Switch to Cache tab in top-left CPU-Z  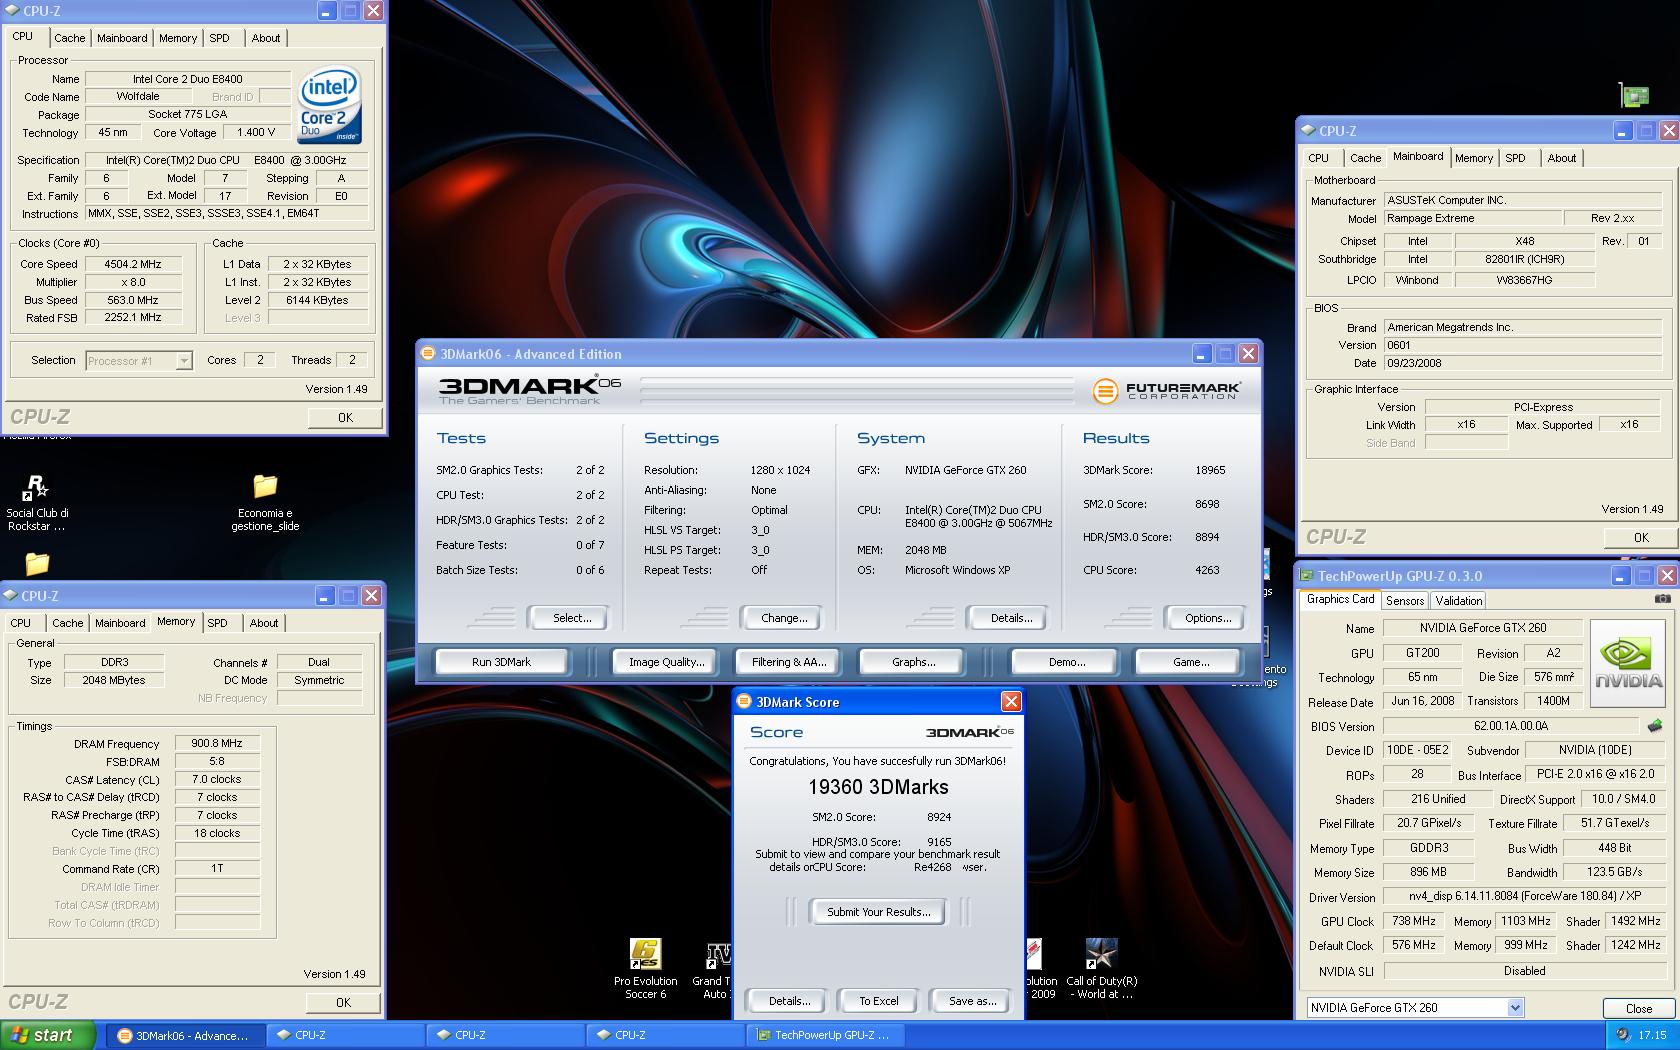(70, 38)
